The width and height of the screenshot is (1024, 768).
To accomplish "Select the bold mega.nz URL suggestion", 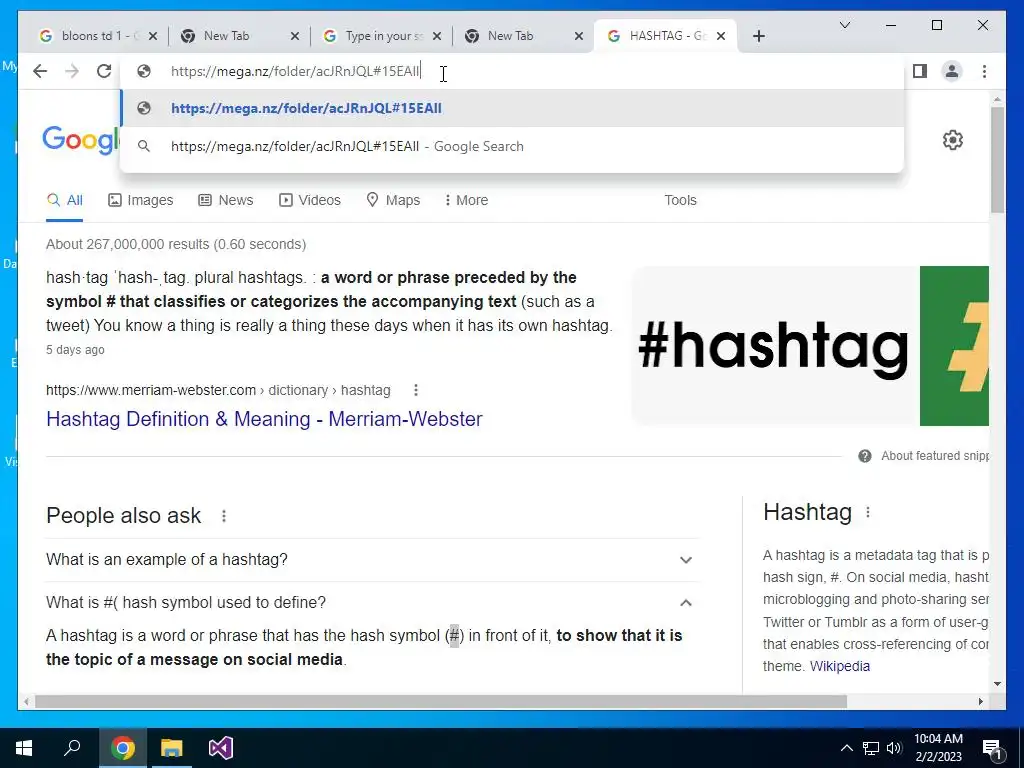I will pyautogui.click(x=512, y=108).
